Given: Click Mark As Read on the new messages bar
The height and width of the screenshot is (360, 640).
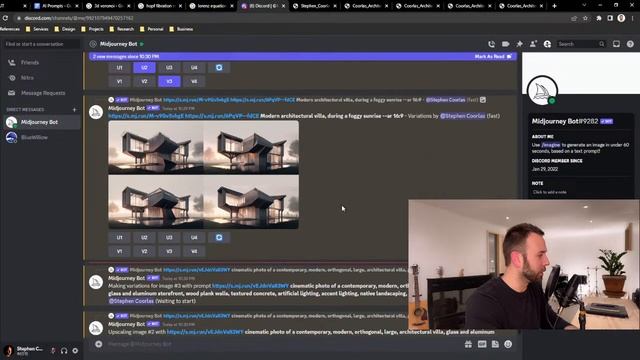Looking at the screenshot, I should 493,57.
